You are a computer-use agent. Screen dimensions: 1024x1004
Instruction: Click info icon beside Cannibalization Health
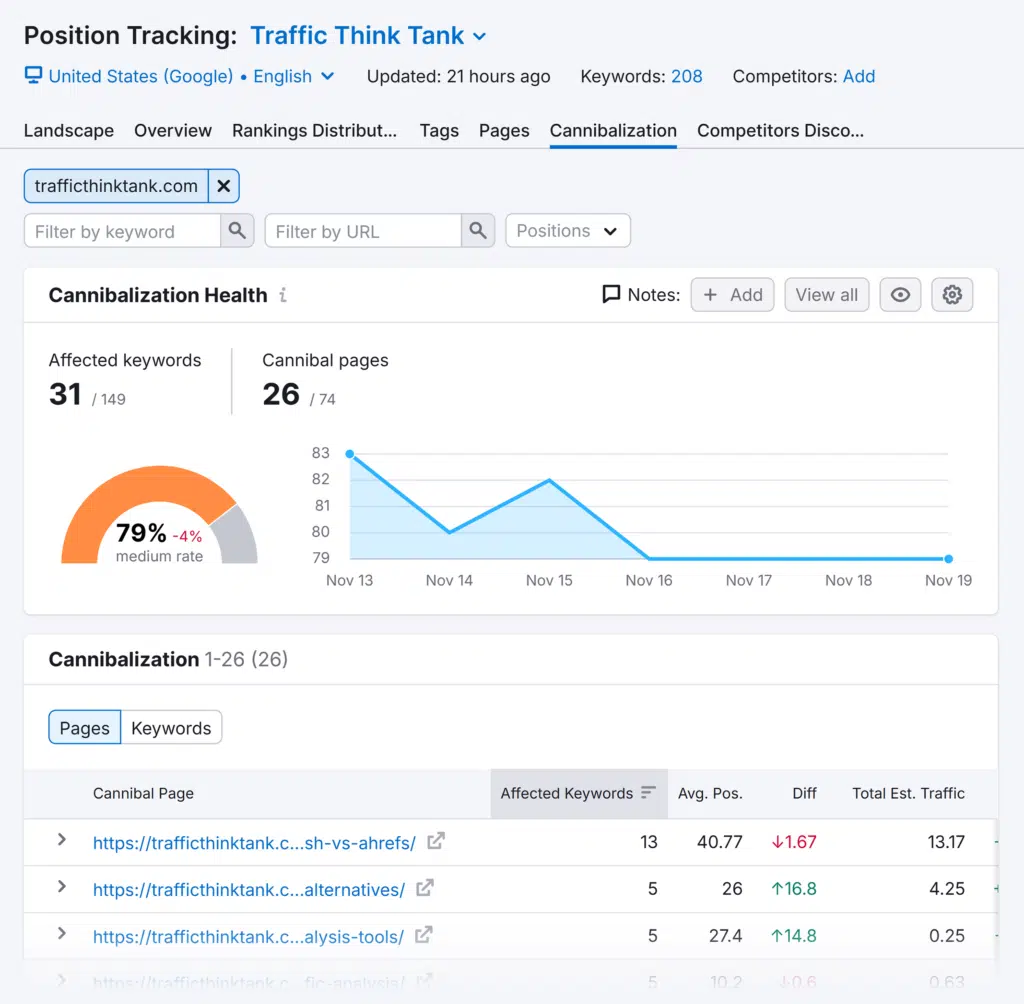[x=284, y=295]
